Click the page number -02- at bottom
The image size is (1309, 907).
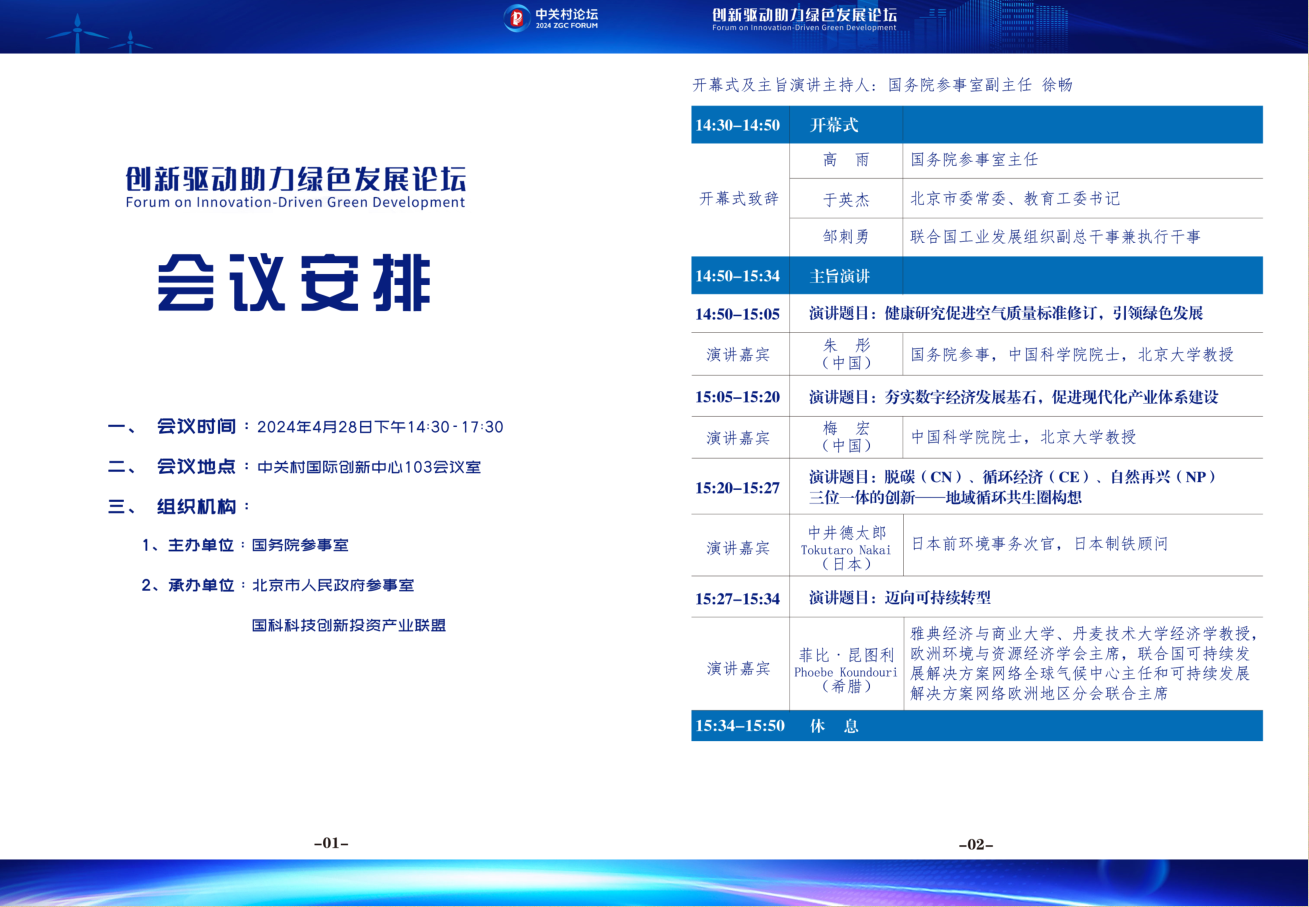click(975, 845)
